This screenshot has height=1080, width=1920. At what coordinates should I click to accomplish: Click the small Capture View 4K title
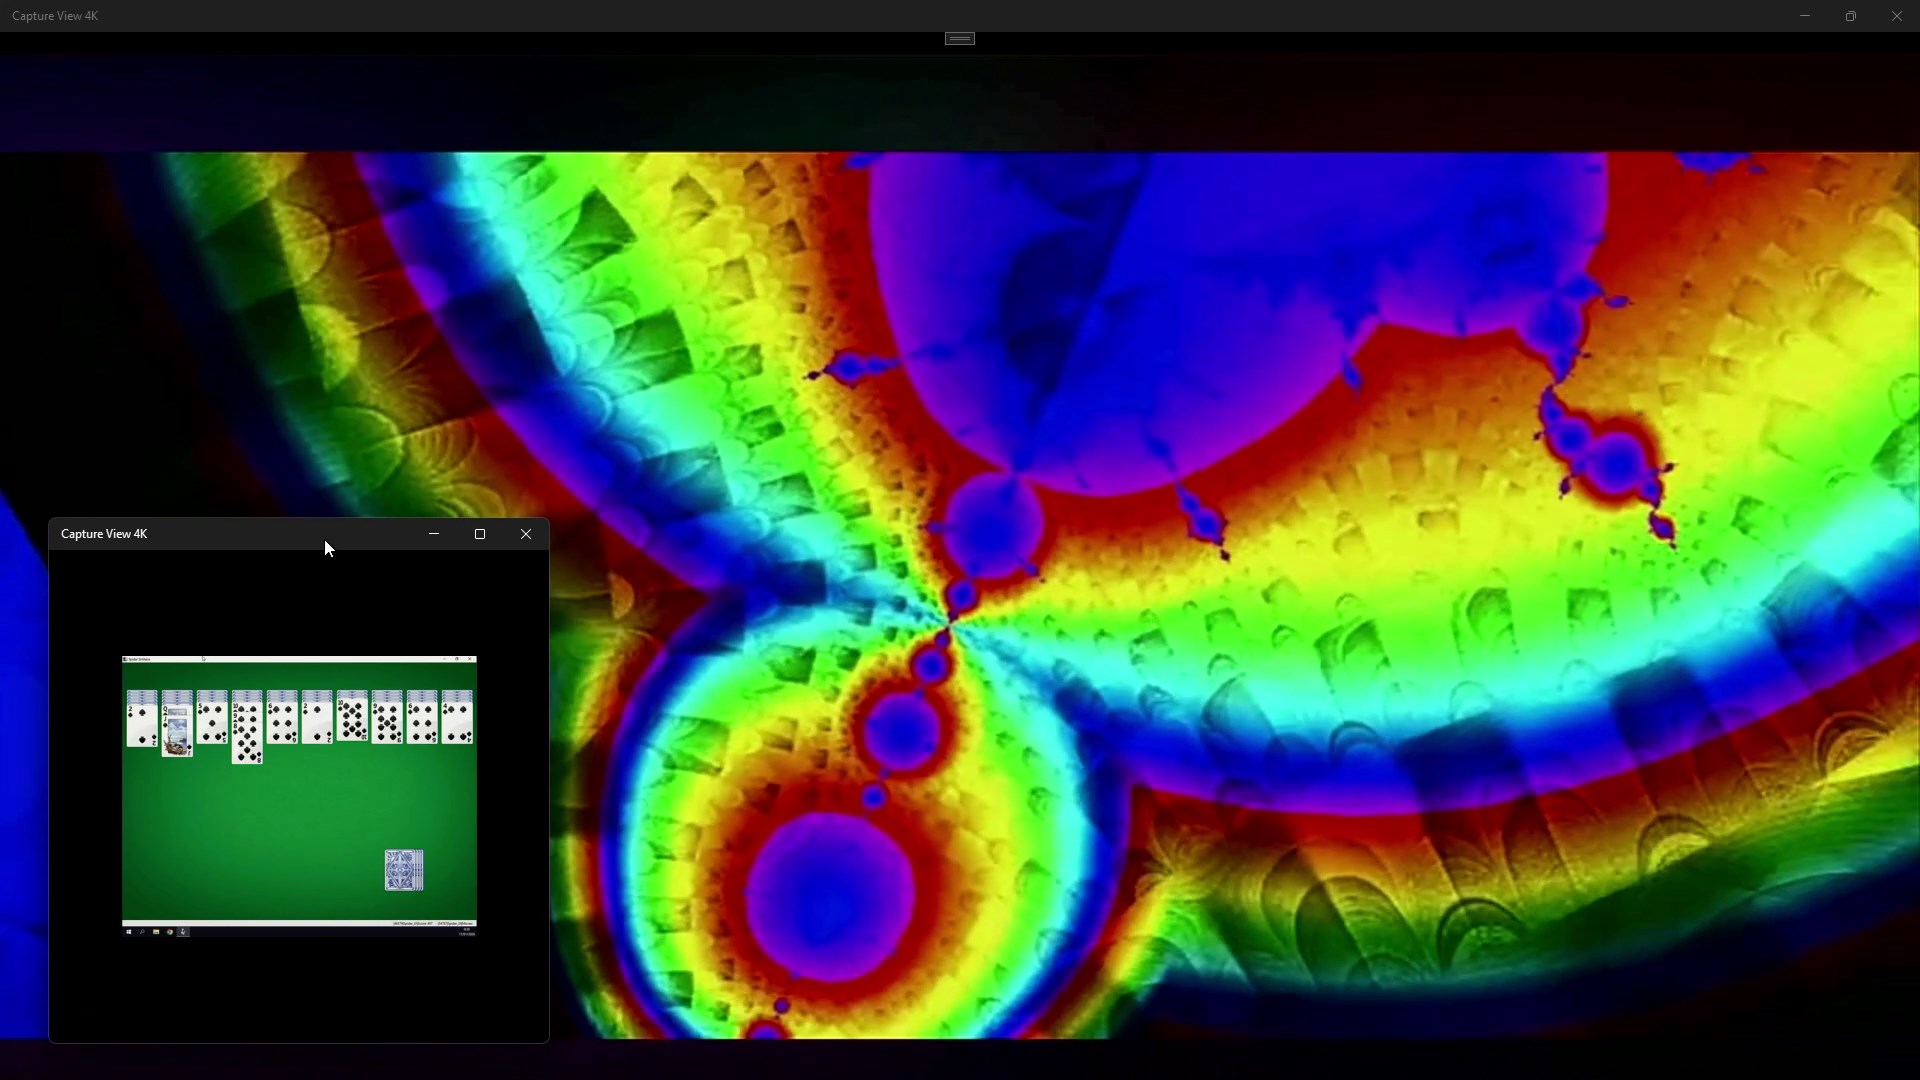[104, 534]
